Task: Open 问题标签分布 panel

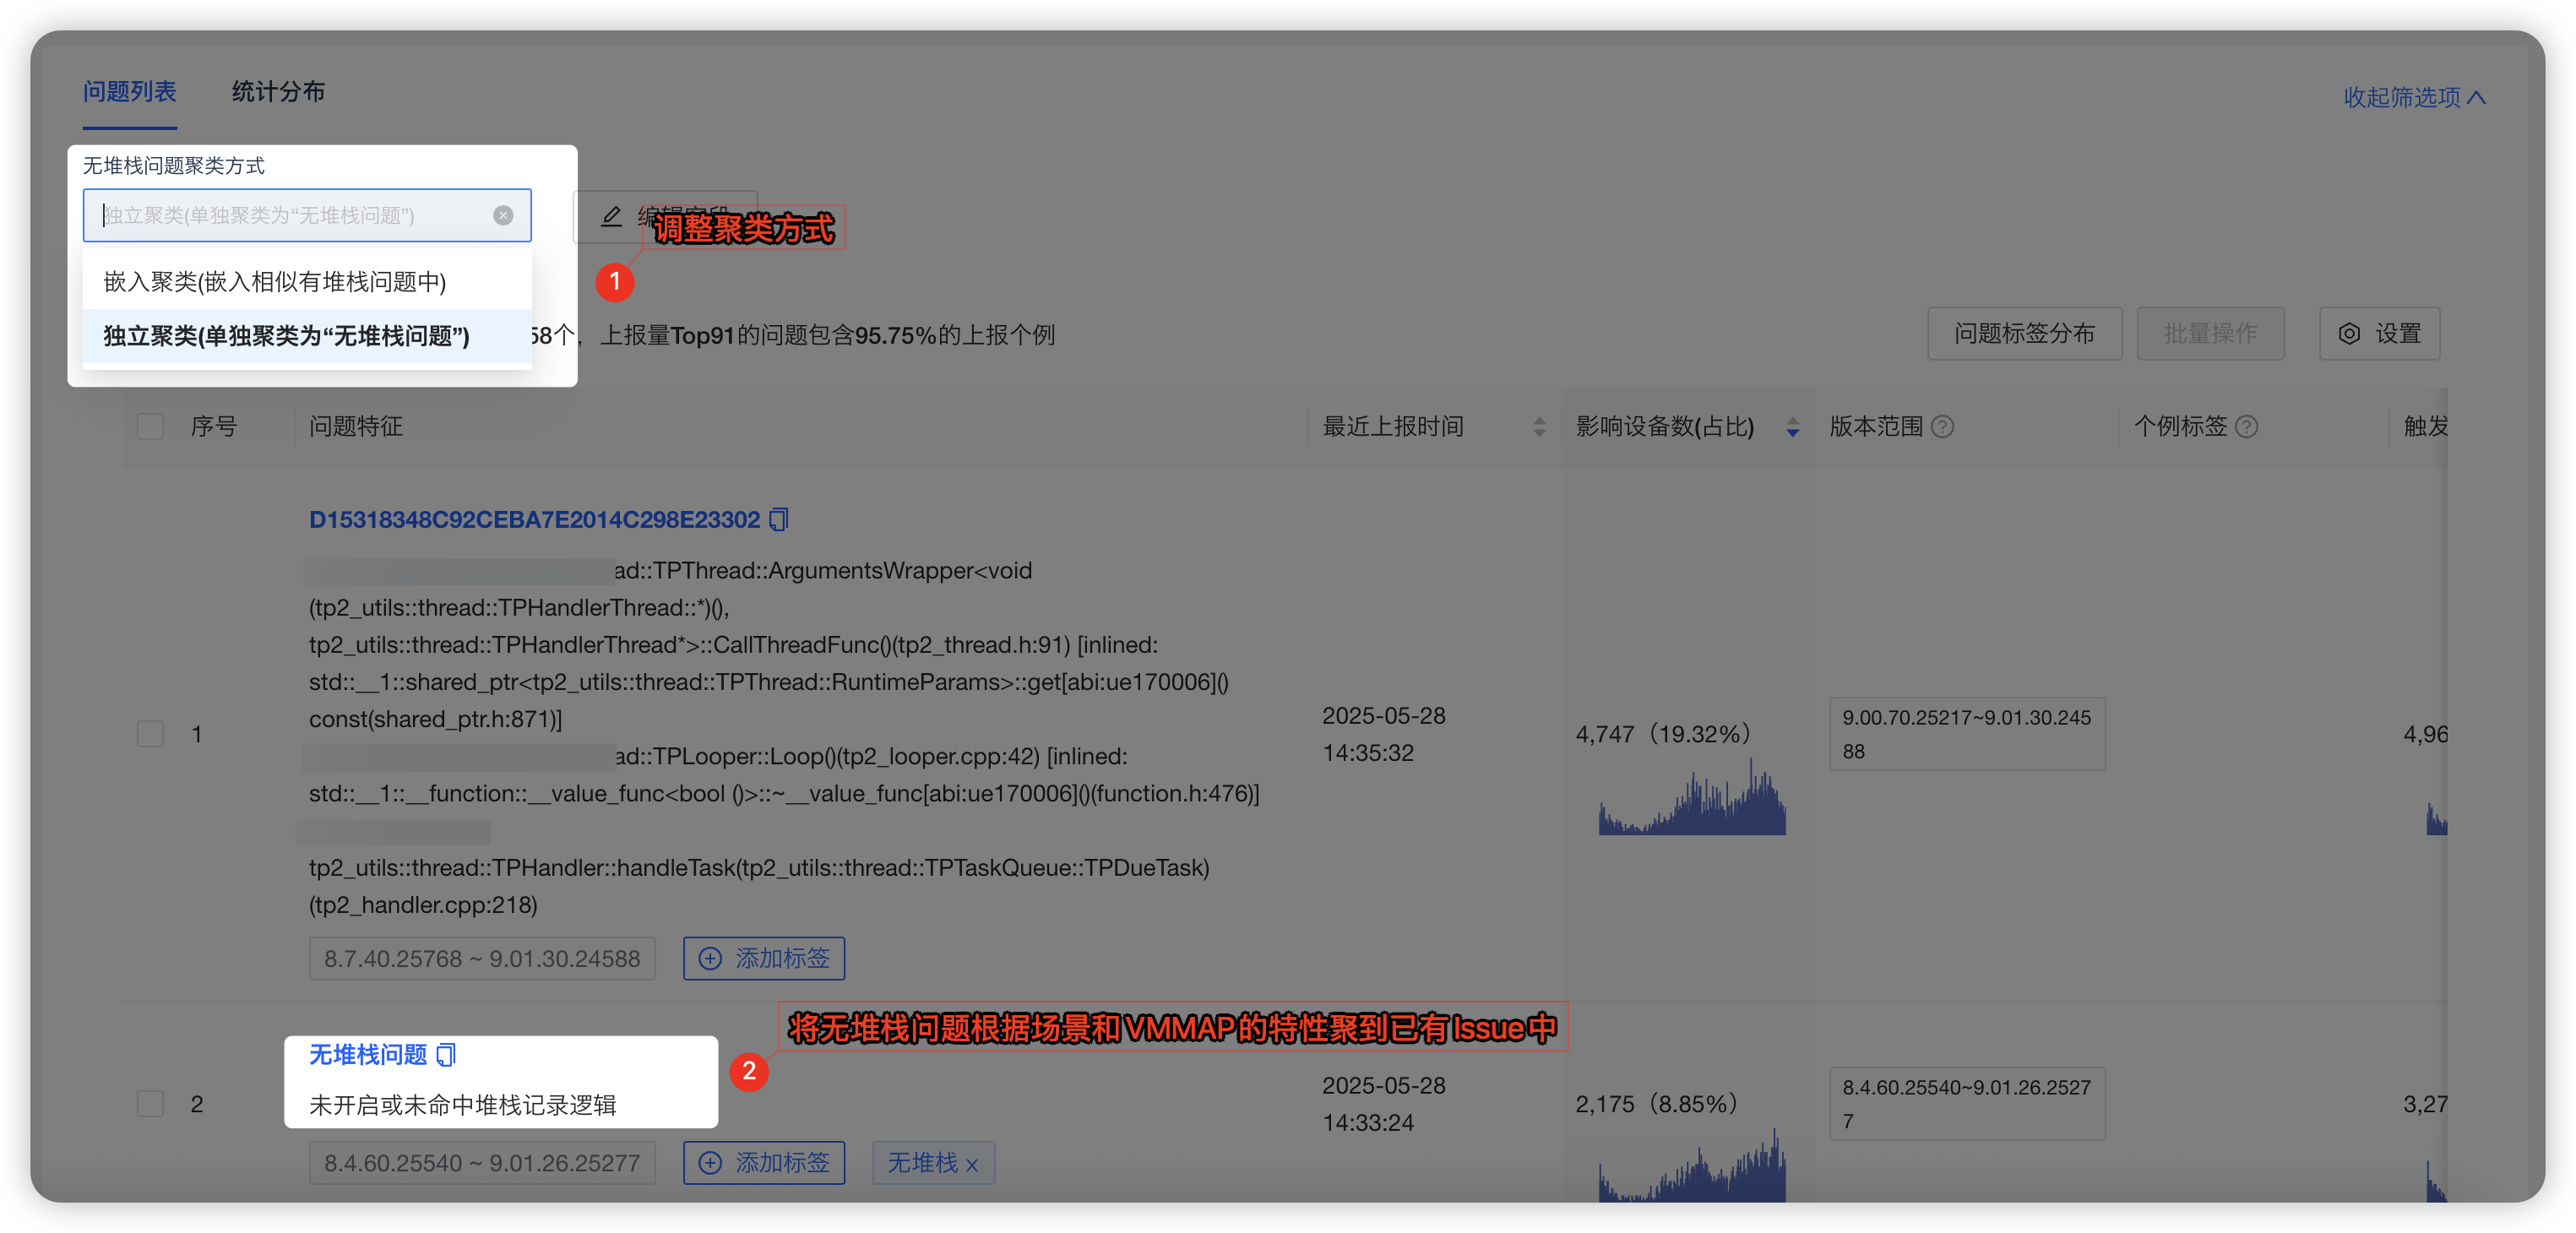Action: [2024, 333]
